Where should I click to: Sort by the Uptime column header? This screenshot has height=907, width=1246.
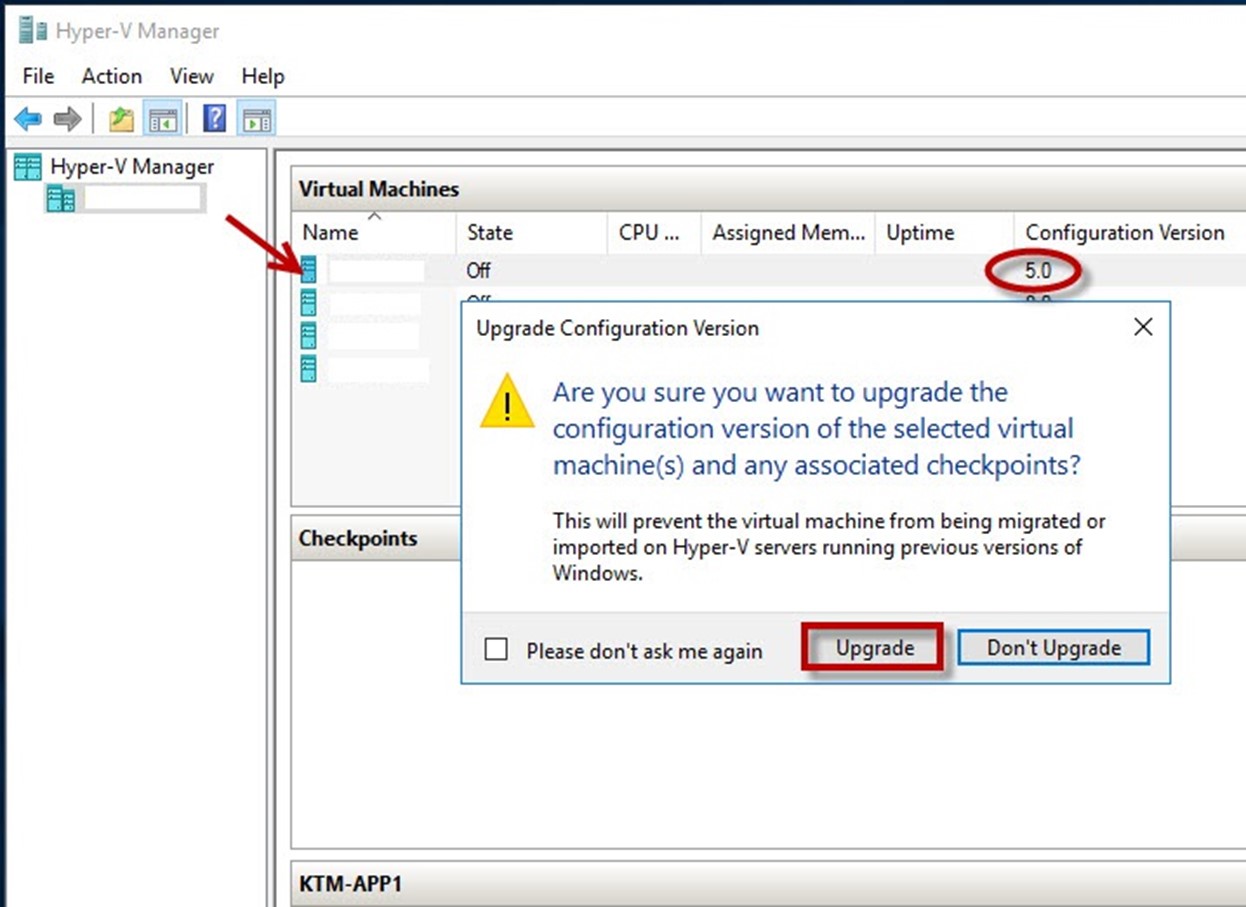[944, 233]
